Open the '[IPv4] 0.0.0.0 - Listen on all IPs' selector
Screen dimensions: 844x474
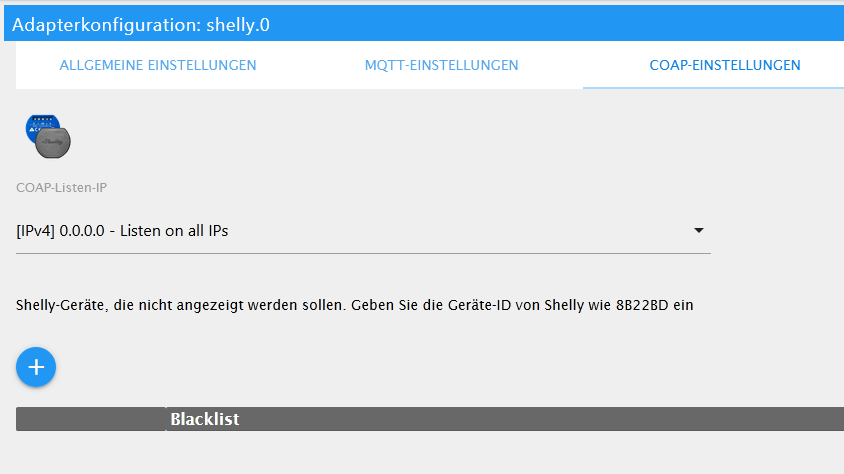tap(363, 231)
